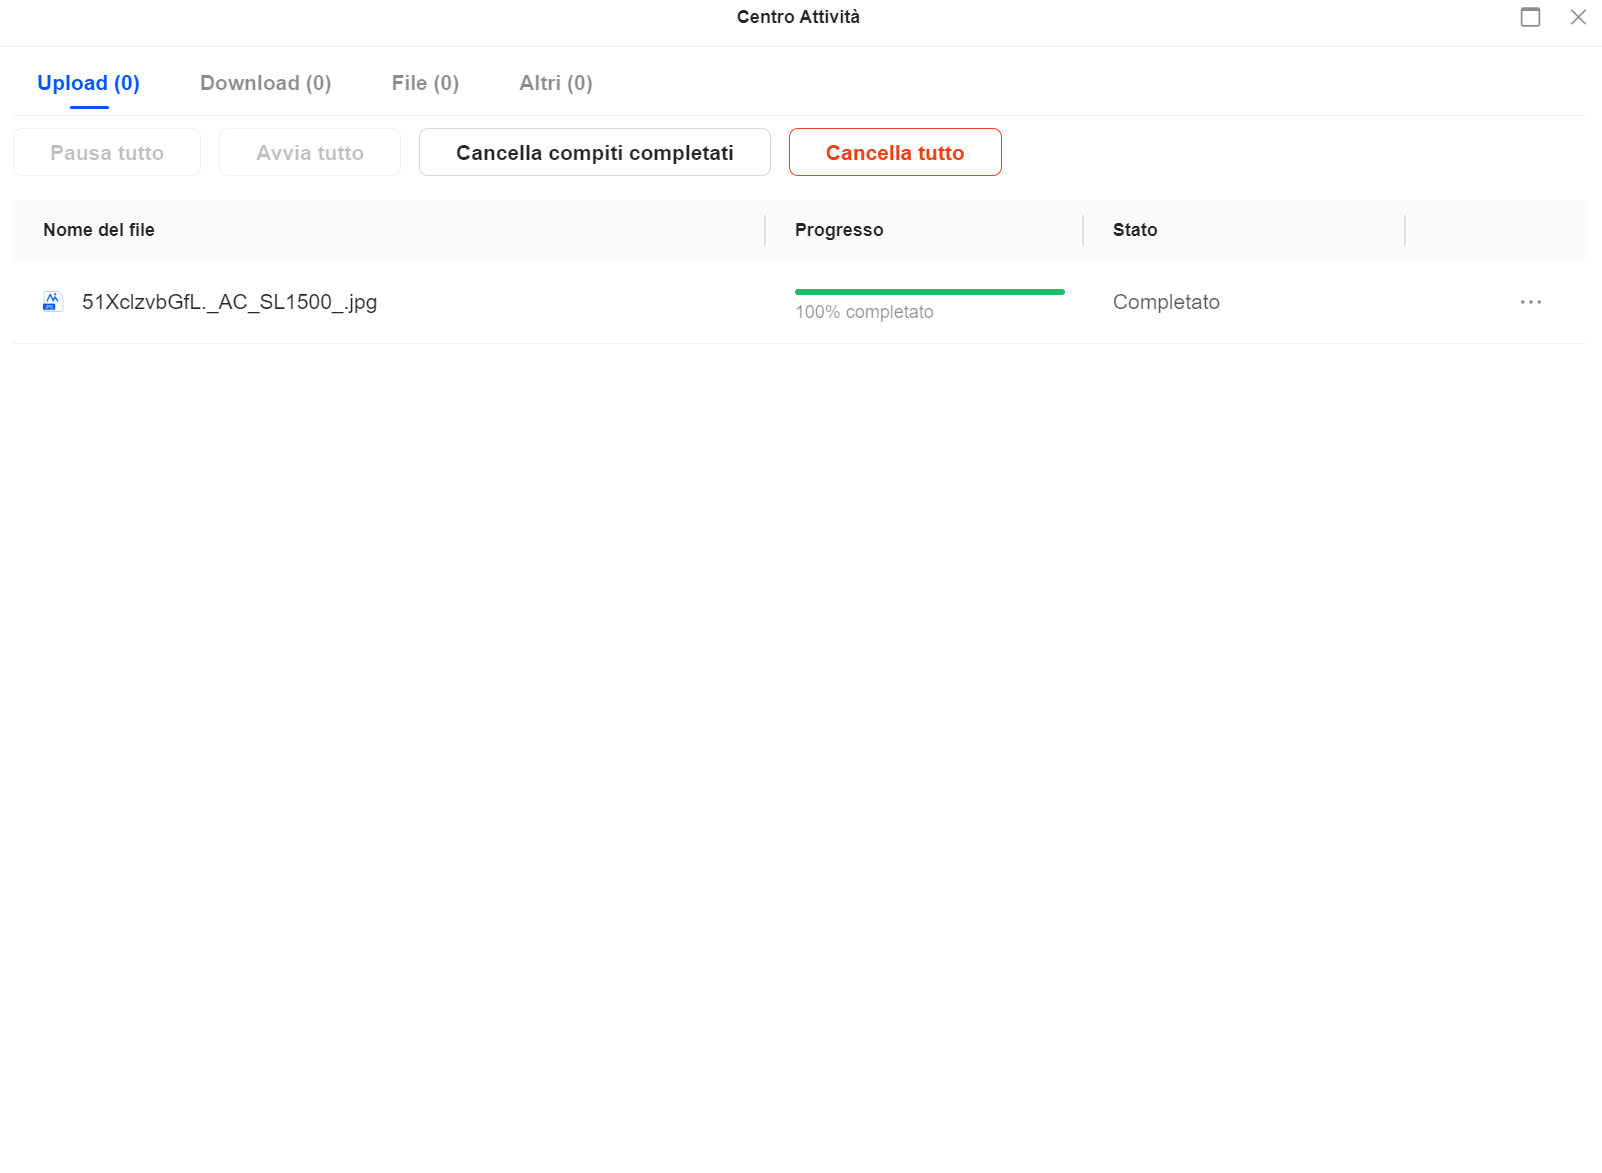Click the Centro Attività window title

coord(798,17)
